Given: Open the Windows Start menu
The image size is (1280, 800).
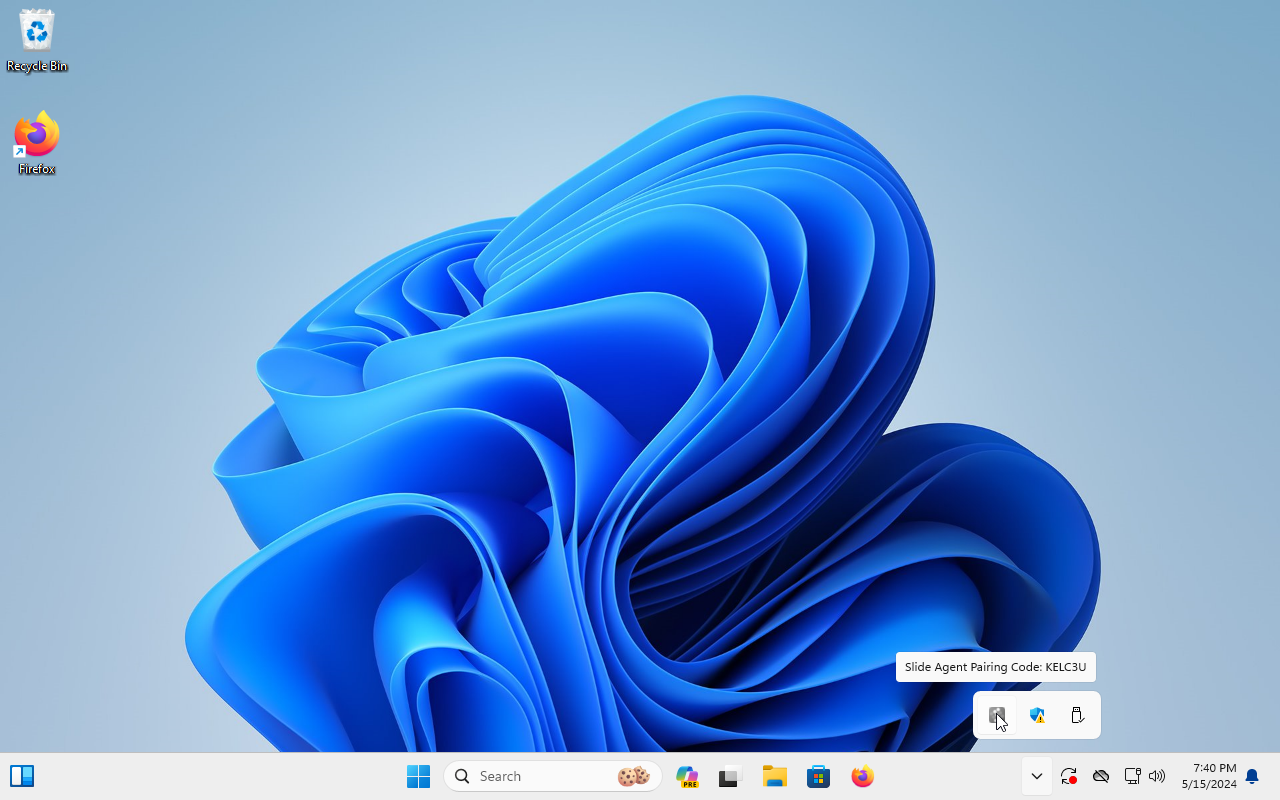Looking at the screenshot, I should [x=418, y=776].
